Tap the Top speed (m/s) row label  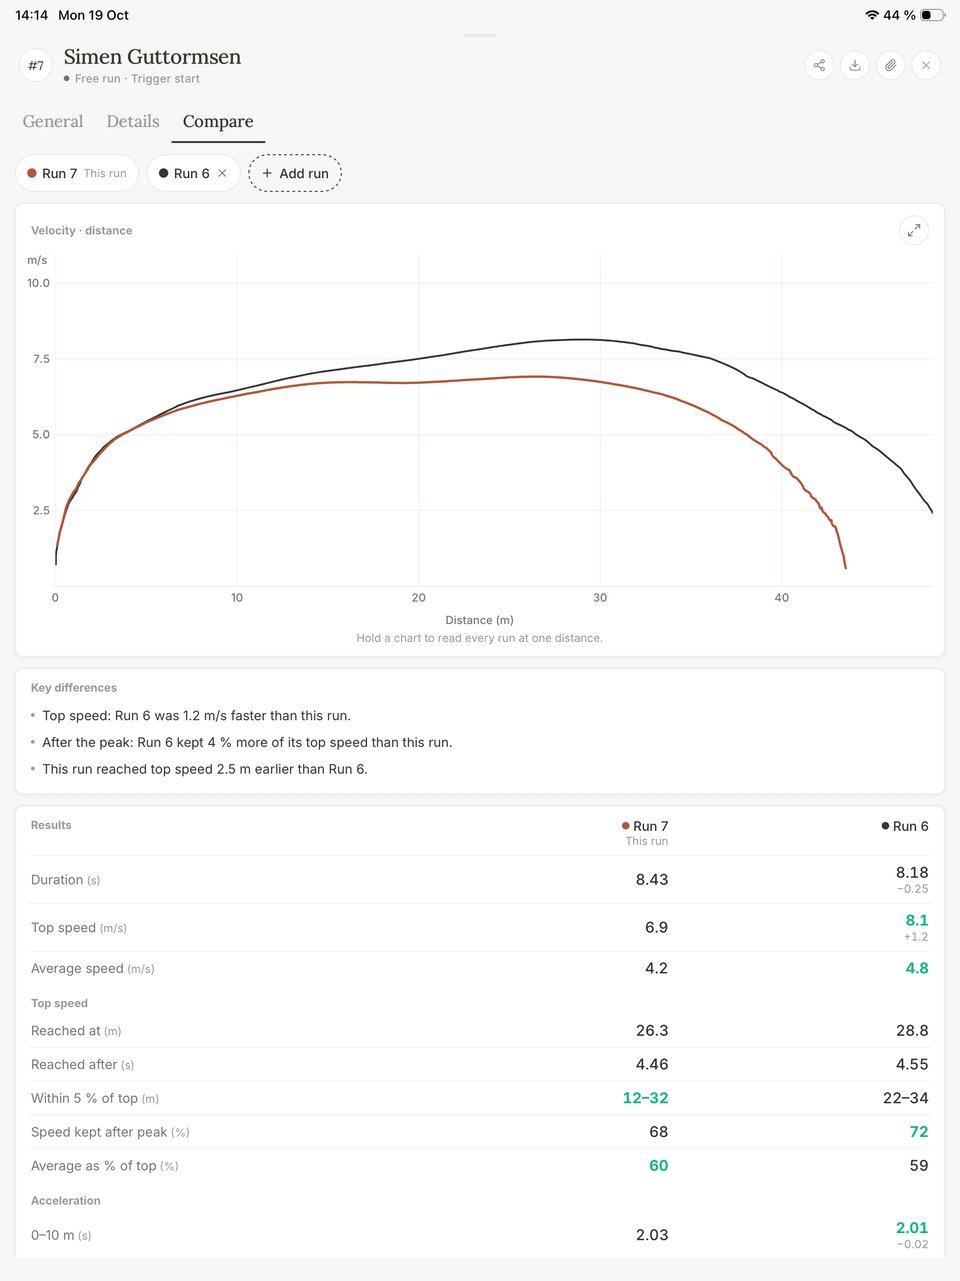click(79, 928)
